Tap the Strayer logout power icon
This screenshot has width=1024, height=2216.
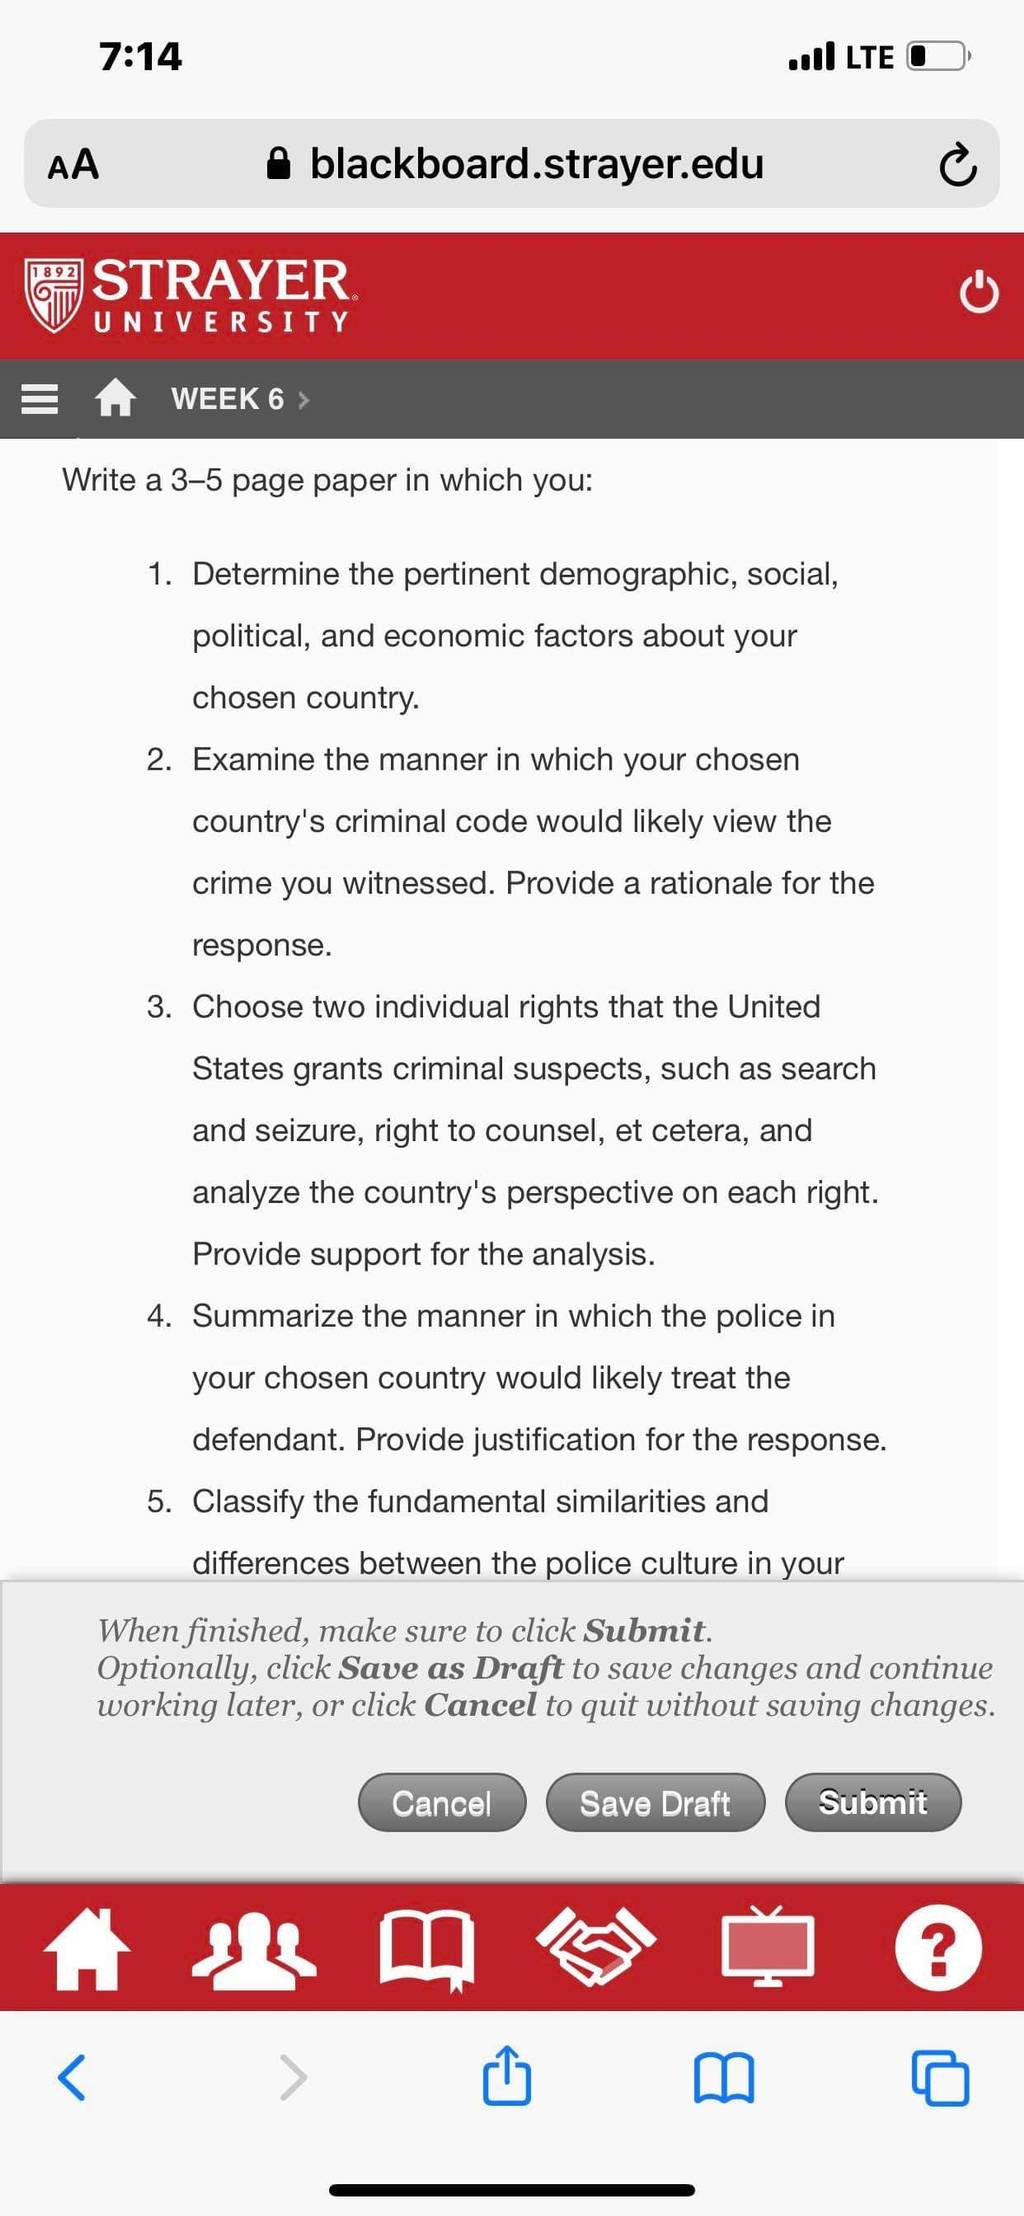pyautogui.click(x=978, y=292)
